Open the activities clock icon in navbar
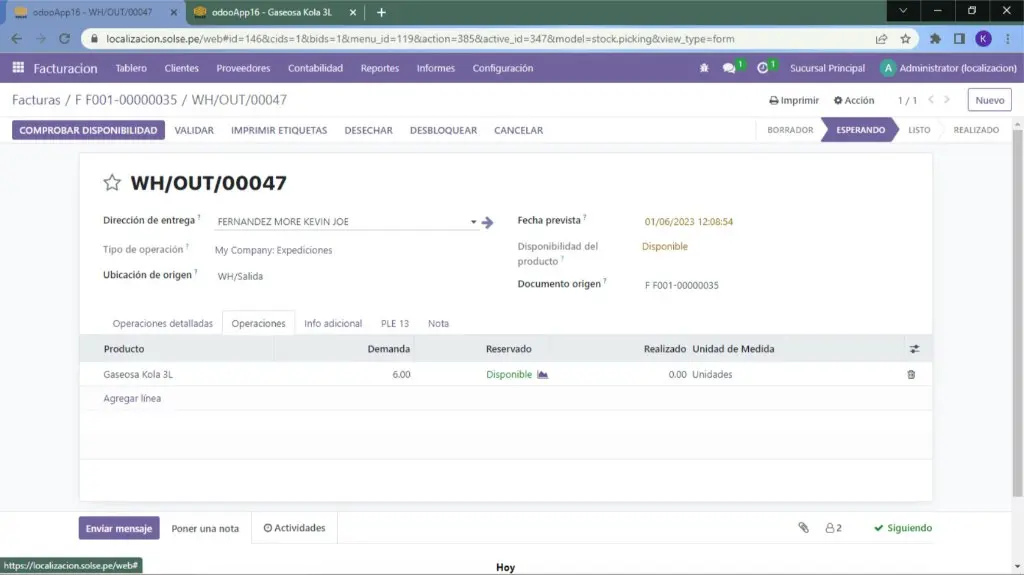 pos(763,68)
